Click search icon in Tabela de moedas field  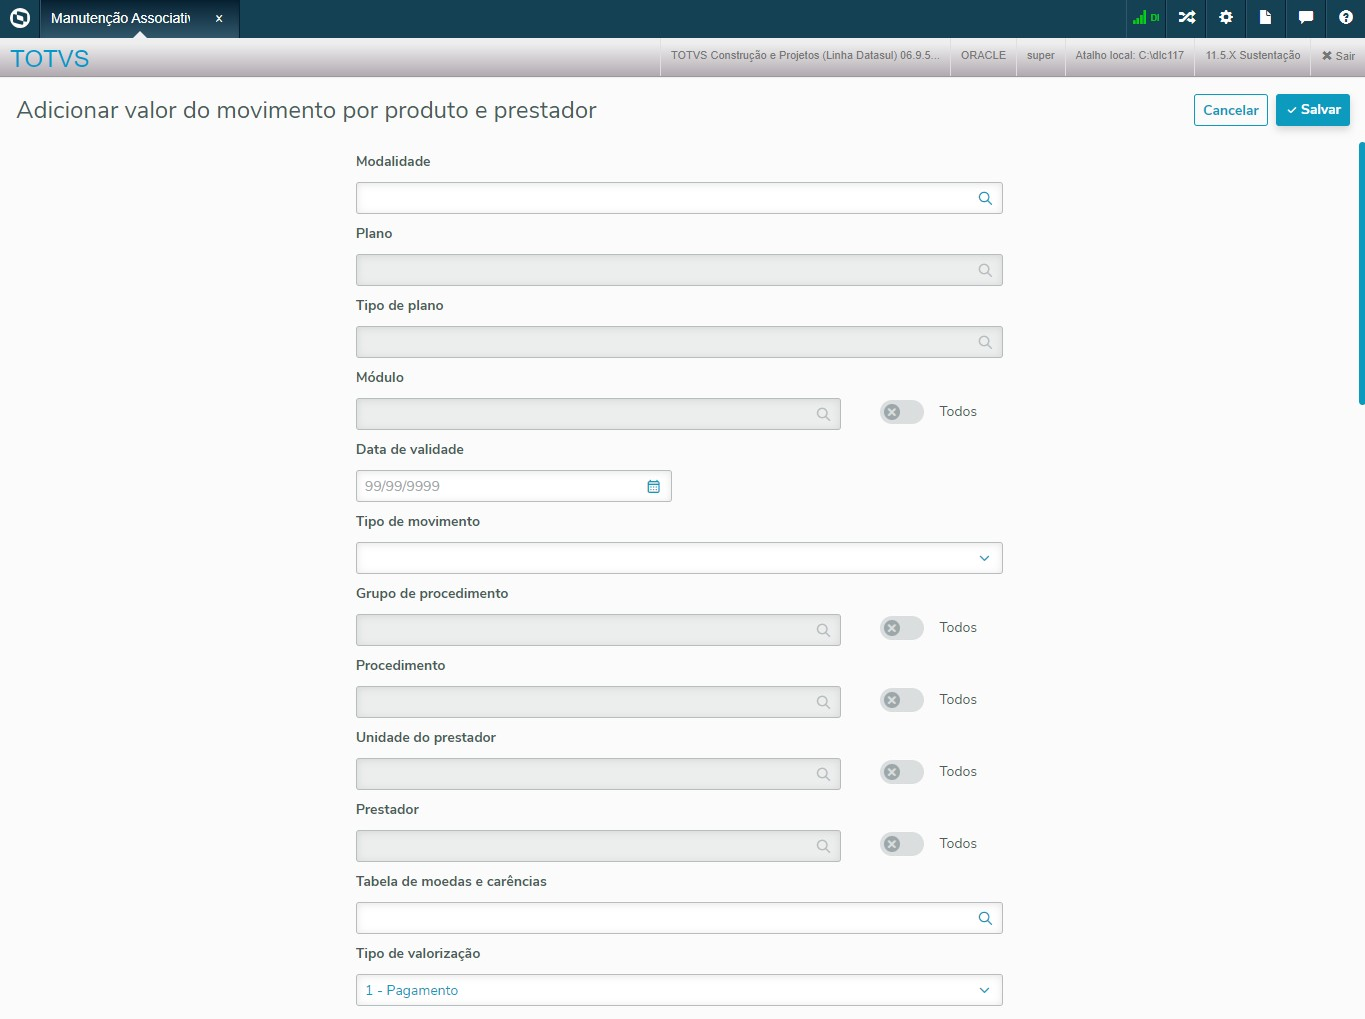[985, 918]
